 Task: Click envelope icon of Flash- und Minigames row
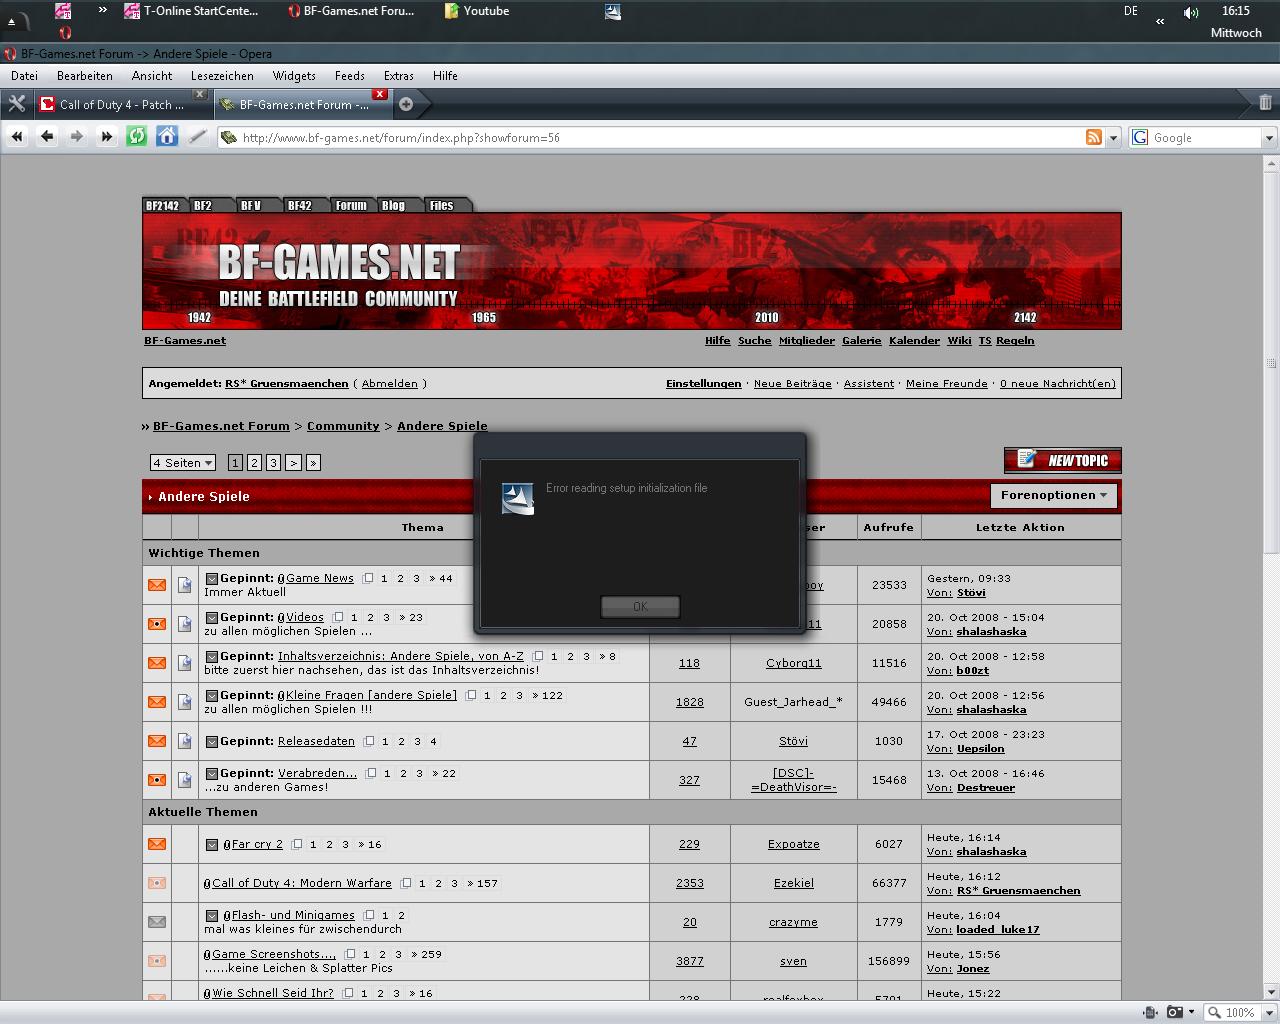coord(157,922)
